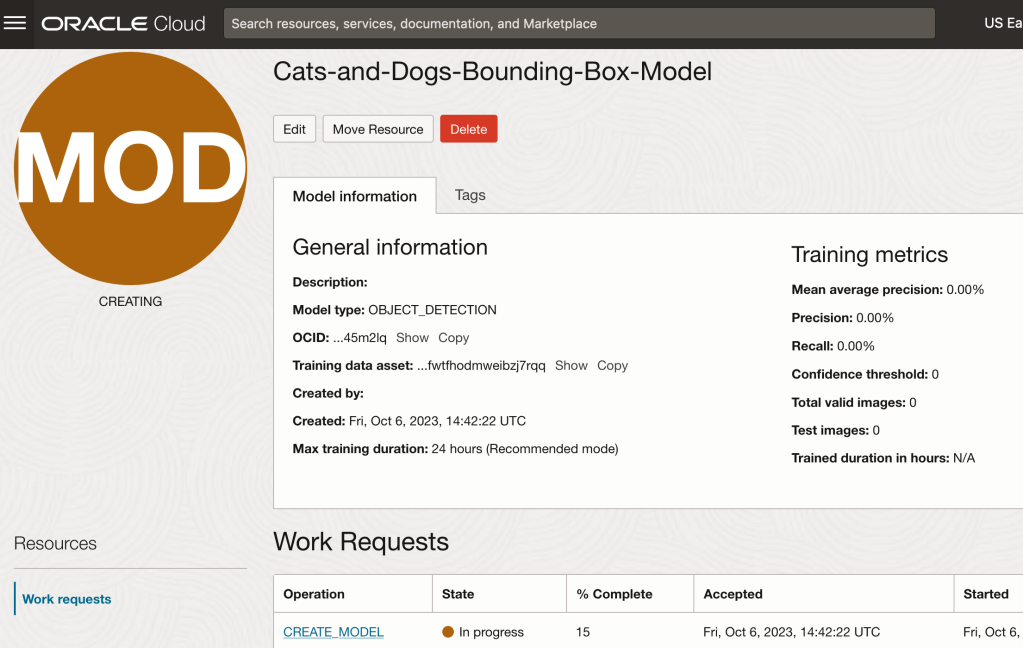Open Work requests in Resources sidebar

[67, 599]
